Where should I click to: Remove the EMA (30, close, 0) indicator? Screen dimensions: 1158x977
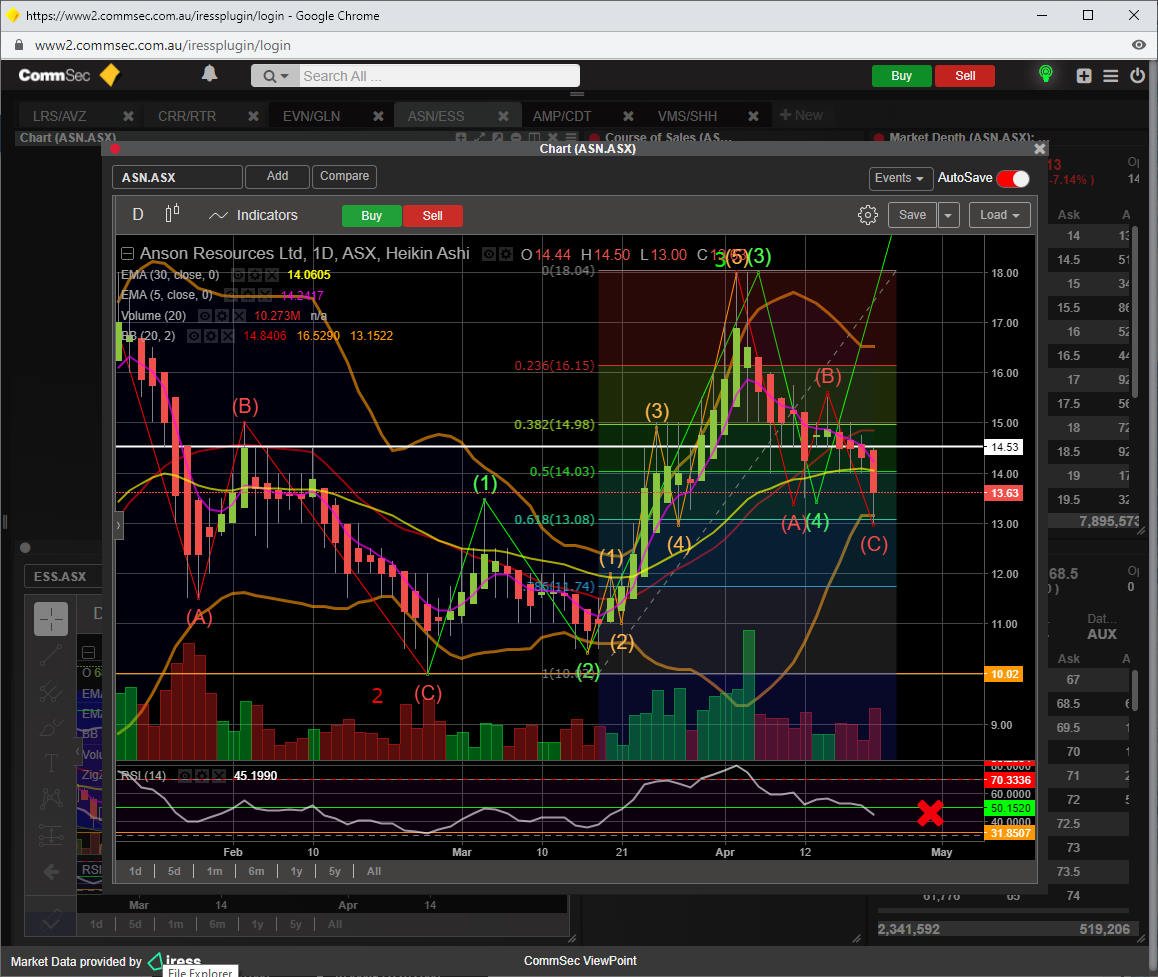pyautogui.click(x=272, y=275)
